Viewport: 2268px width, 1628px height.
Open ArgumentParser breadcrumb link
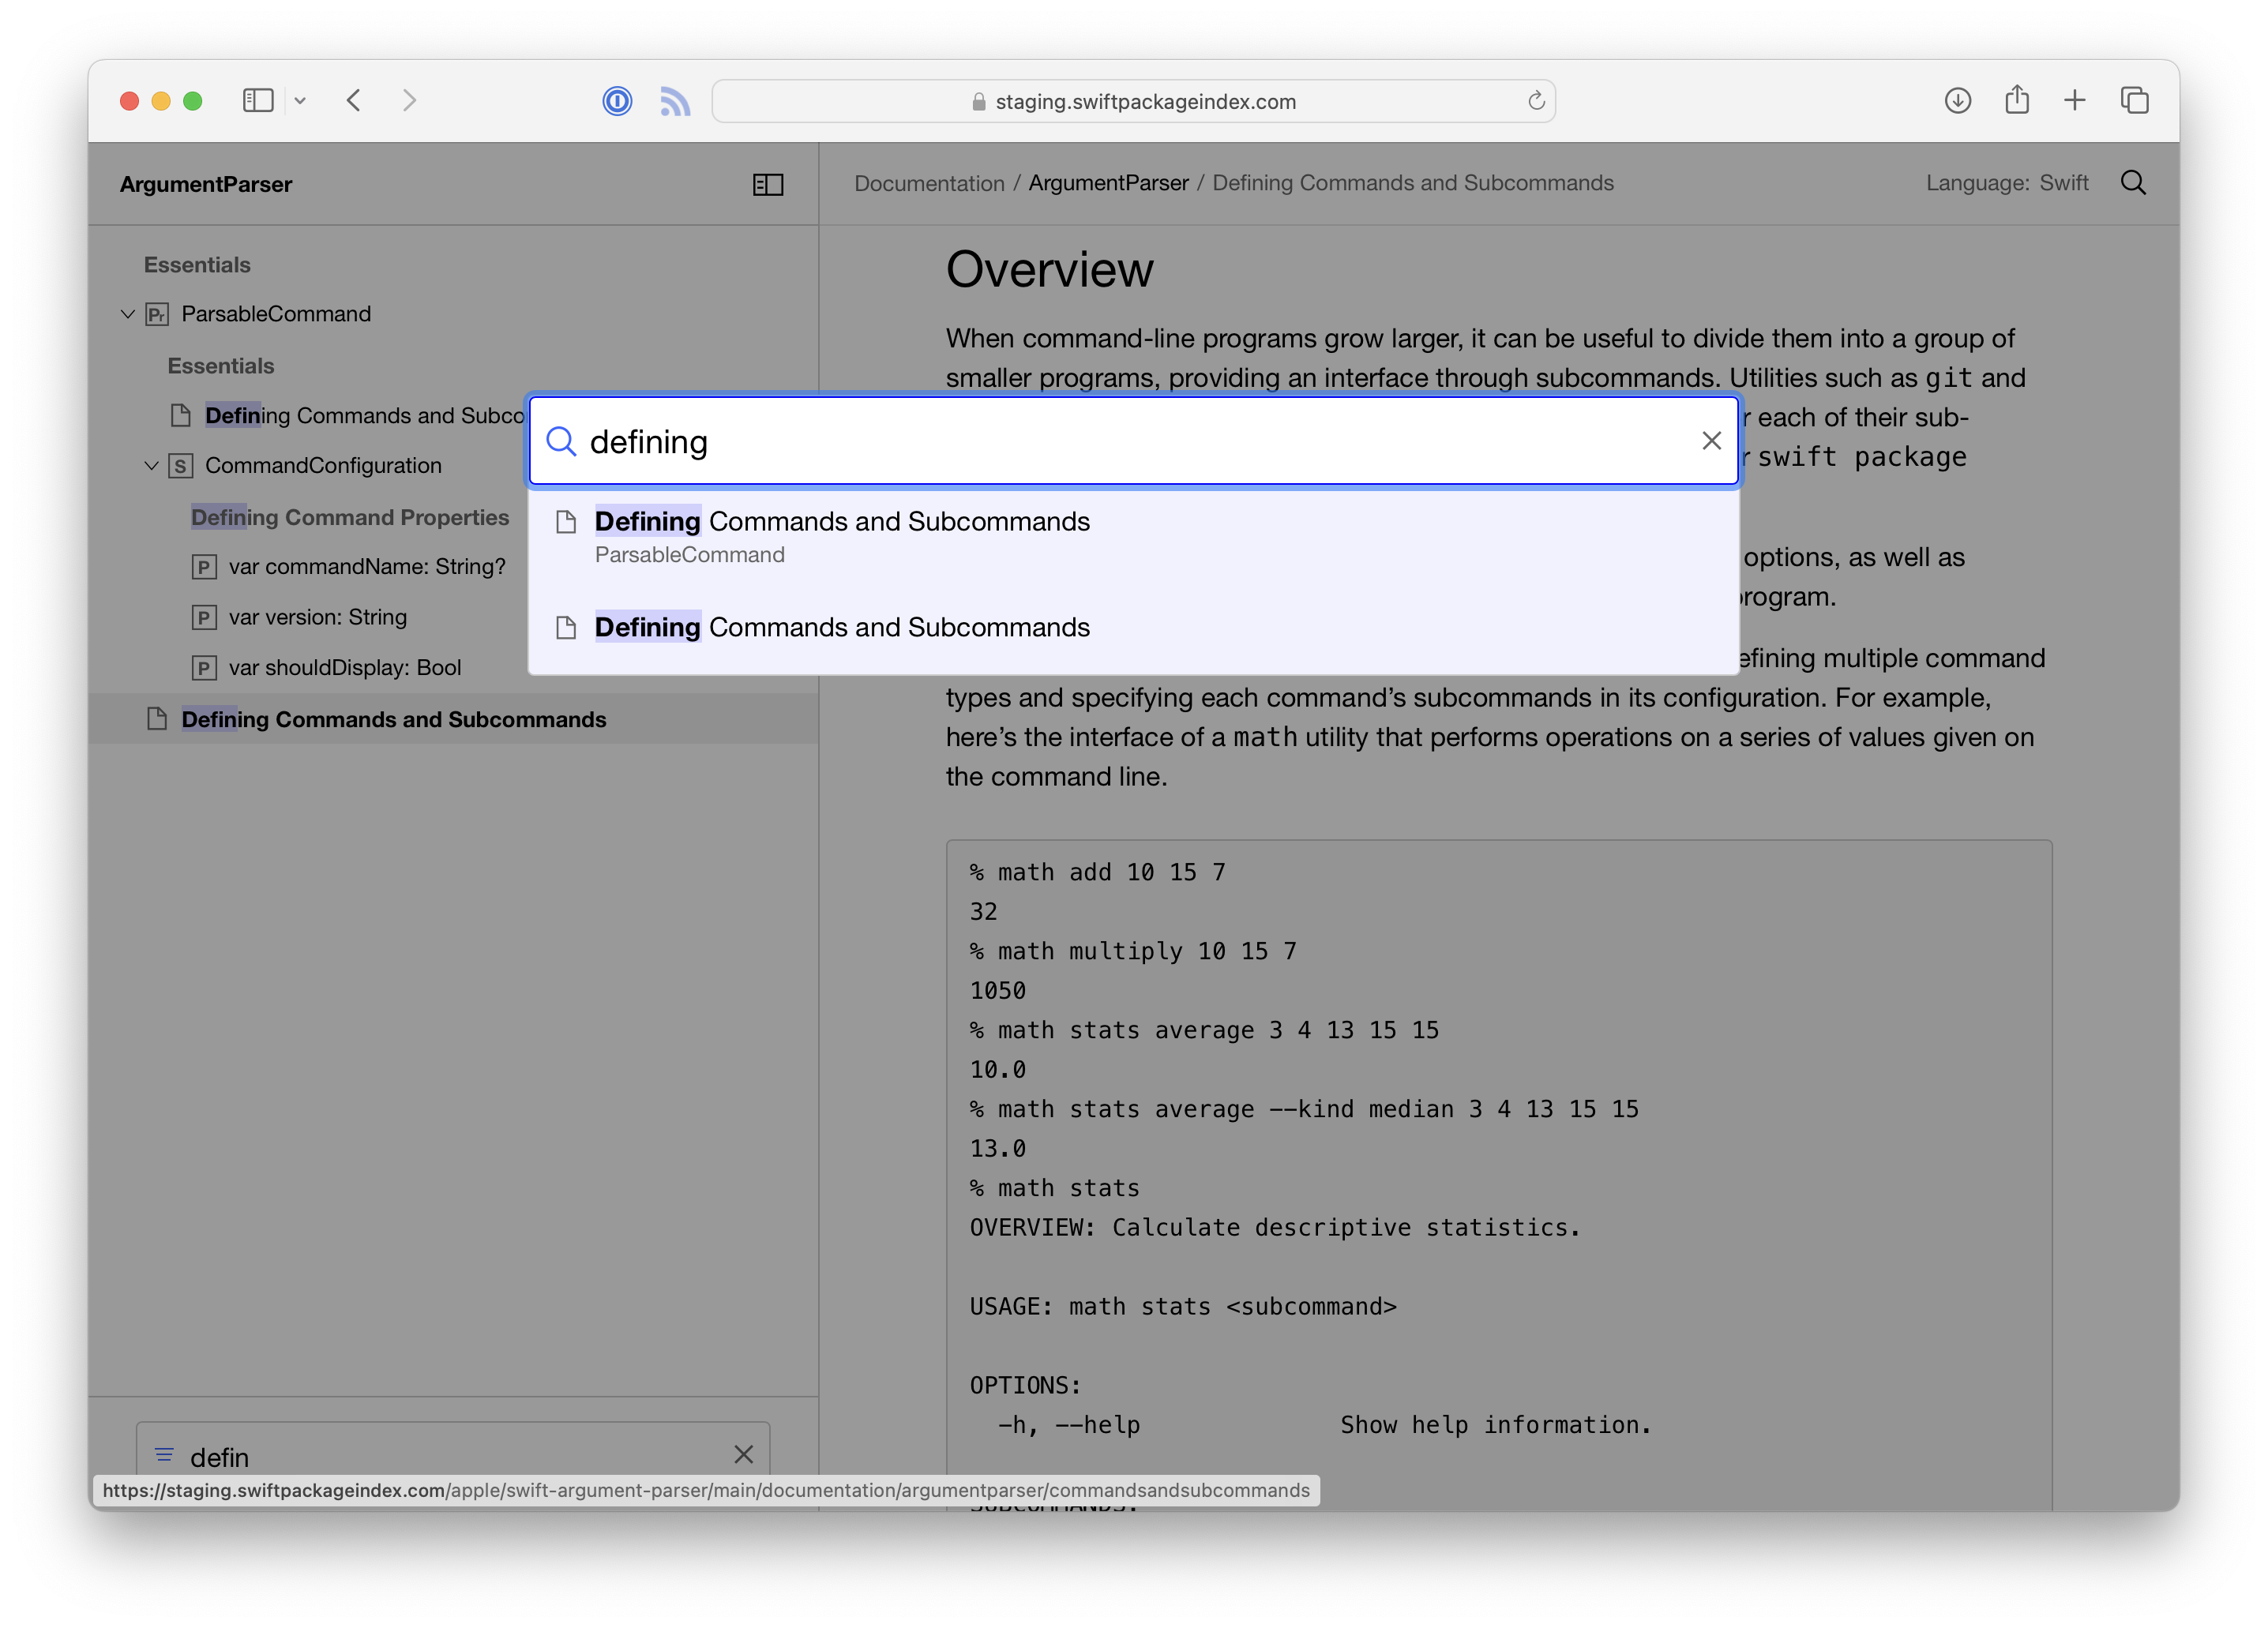click(x=1108, y=183)
